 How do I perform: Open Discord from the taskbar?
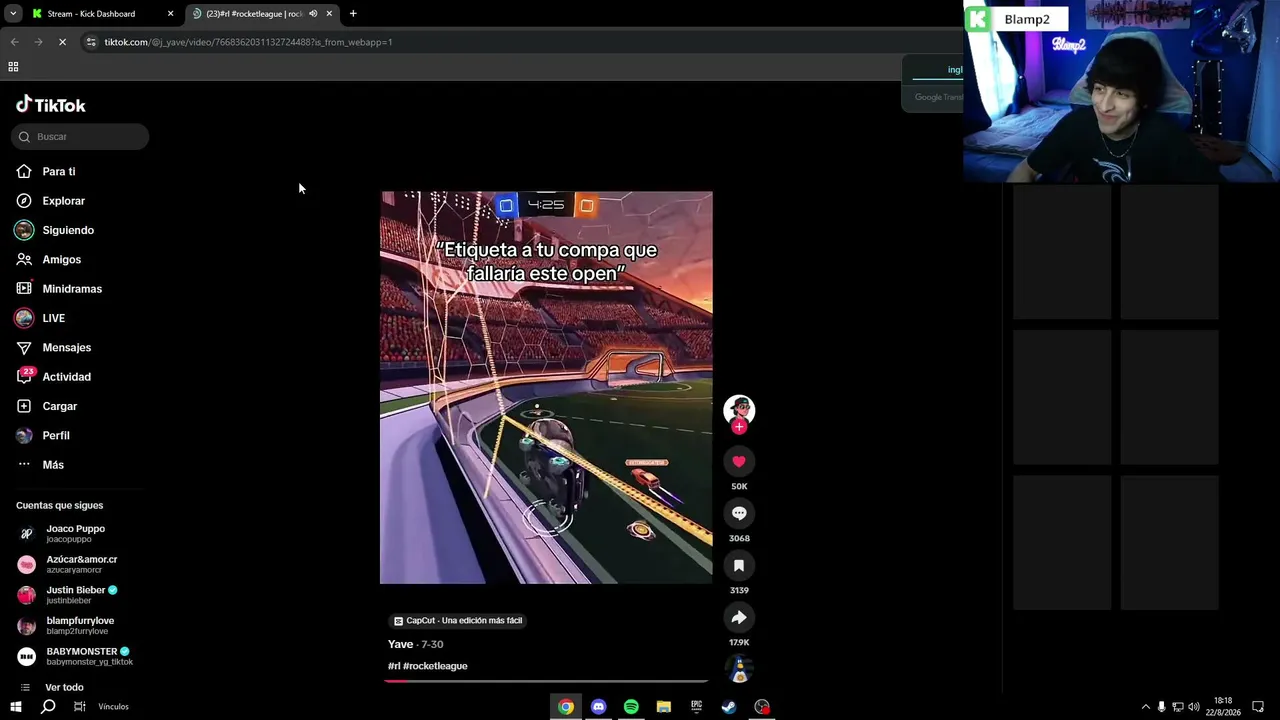pos(598,707)
